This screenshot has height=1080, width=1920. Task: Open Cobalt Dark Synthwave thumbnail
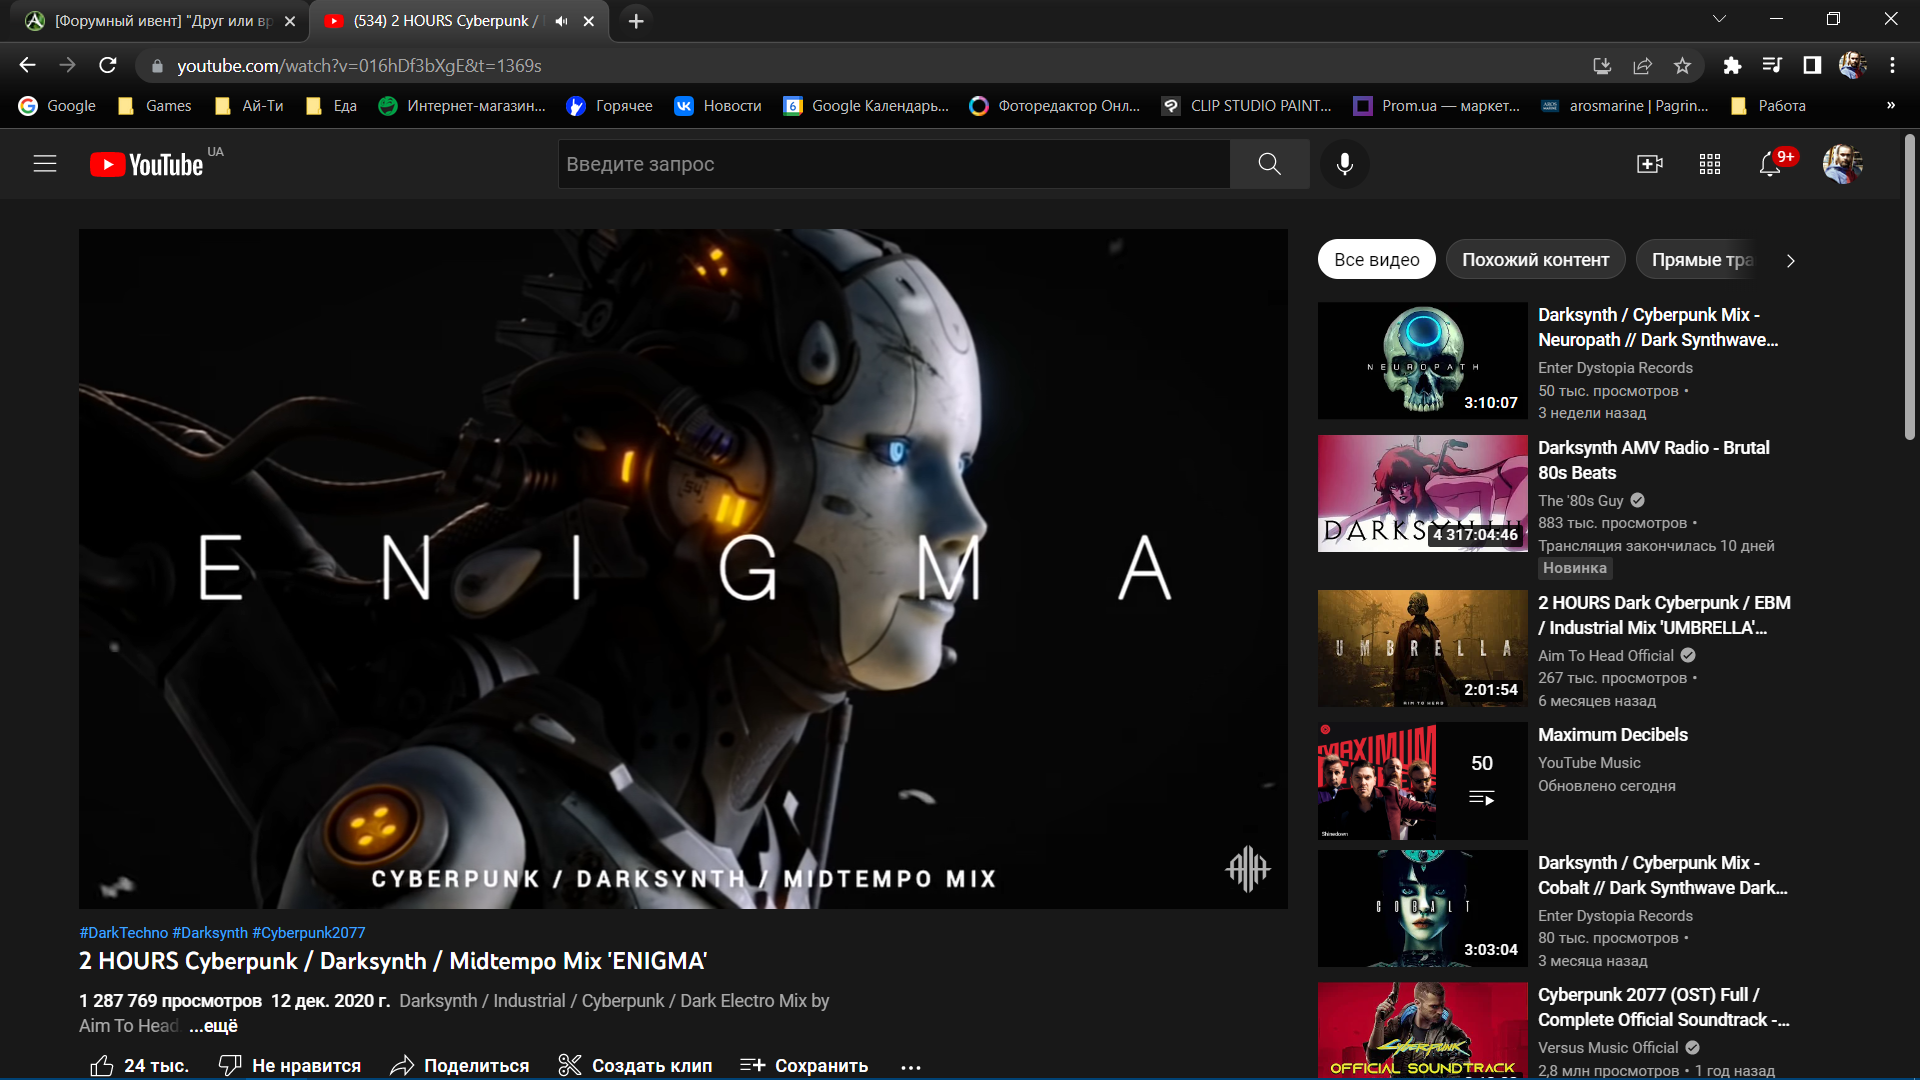click(1422, 908)
